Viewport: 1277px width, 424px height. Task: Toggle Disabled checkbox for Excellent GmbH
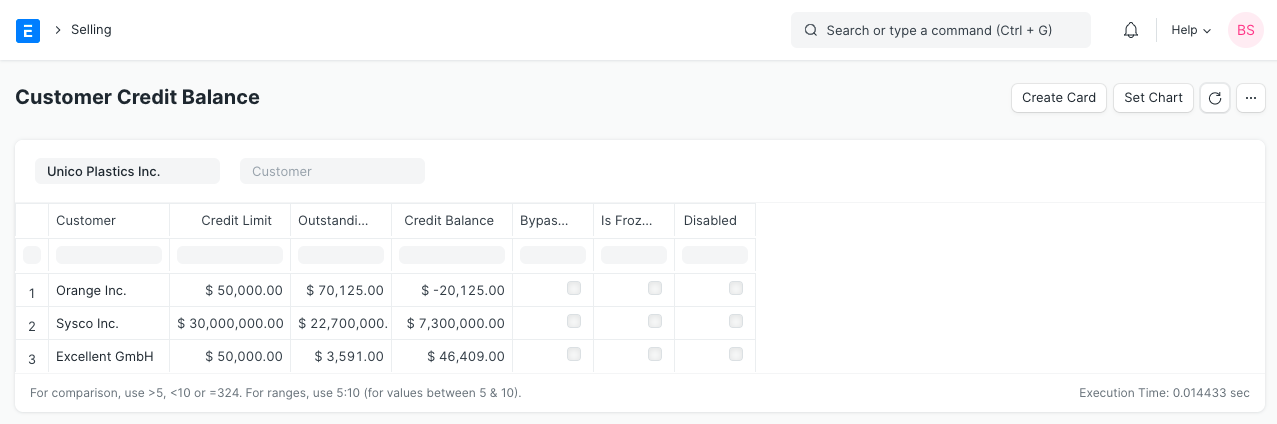click(735, 354)
